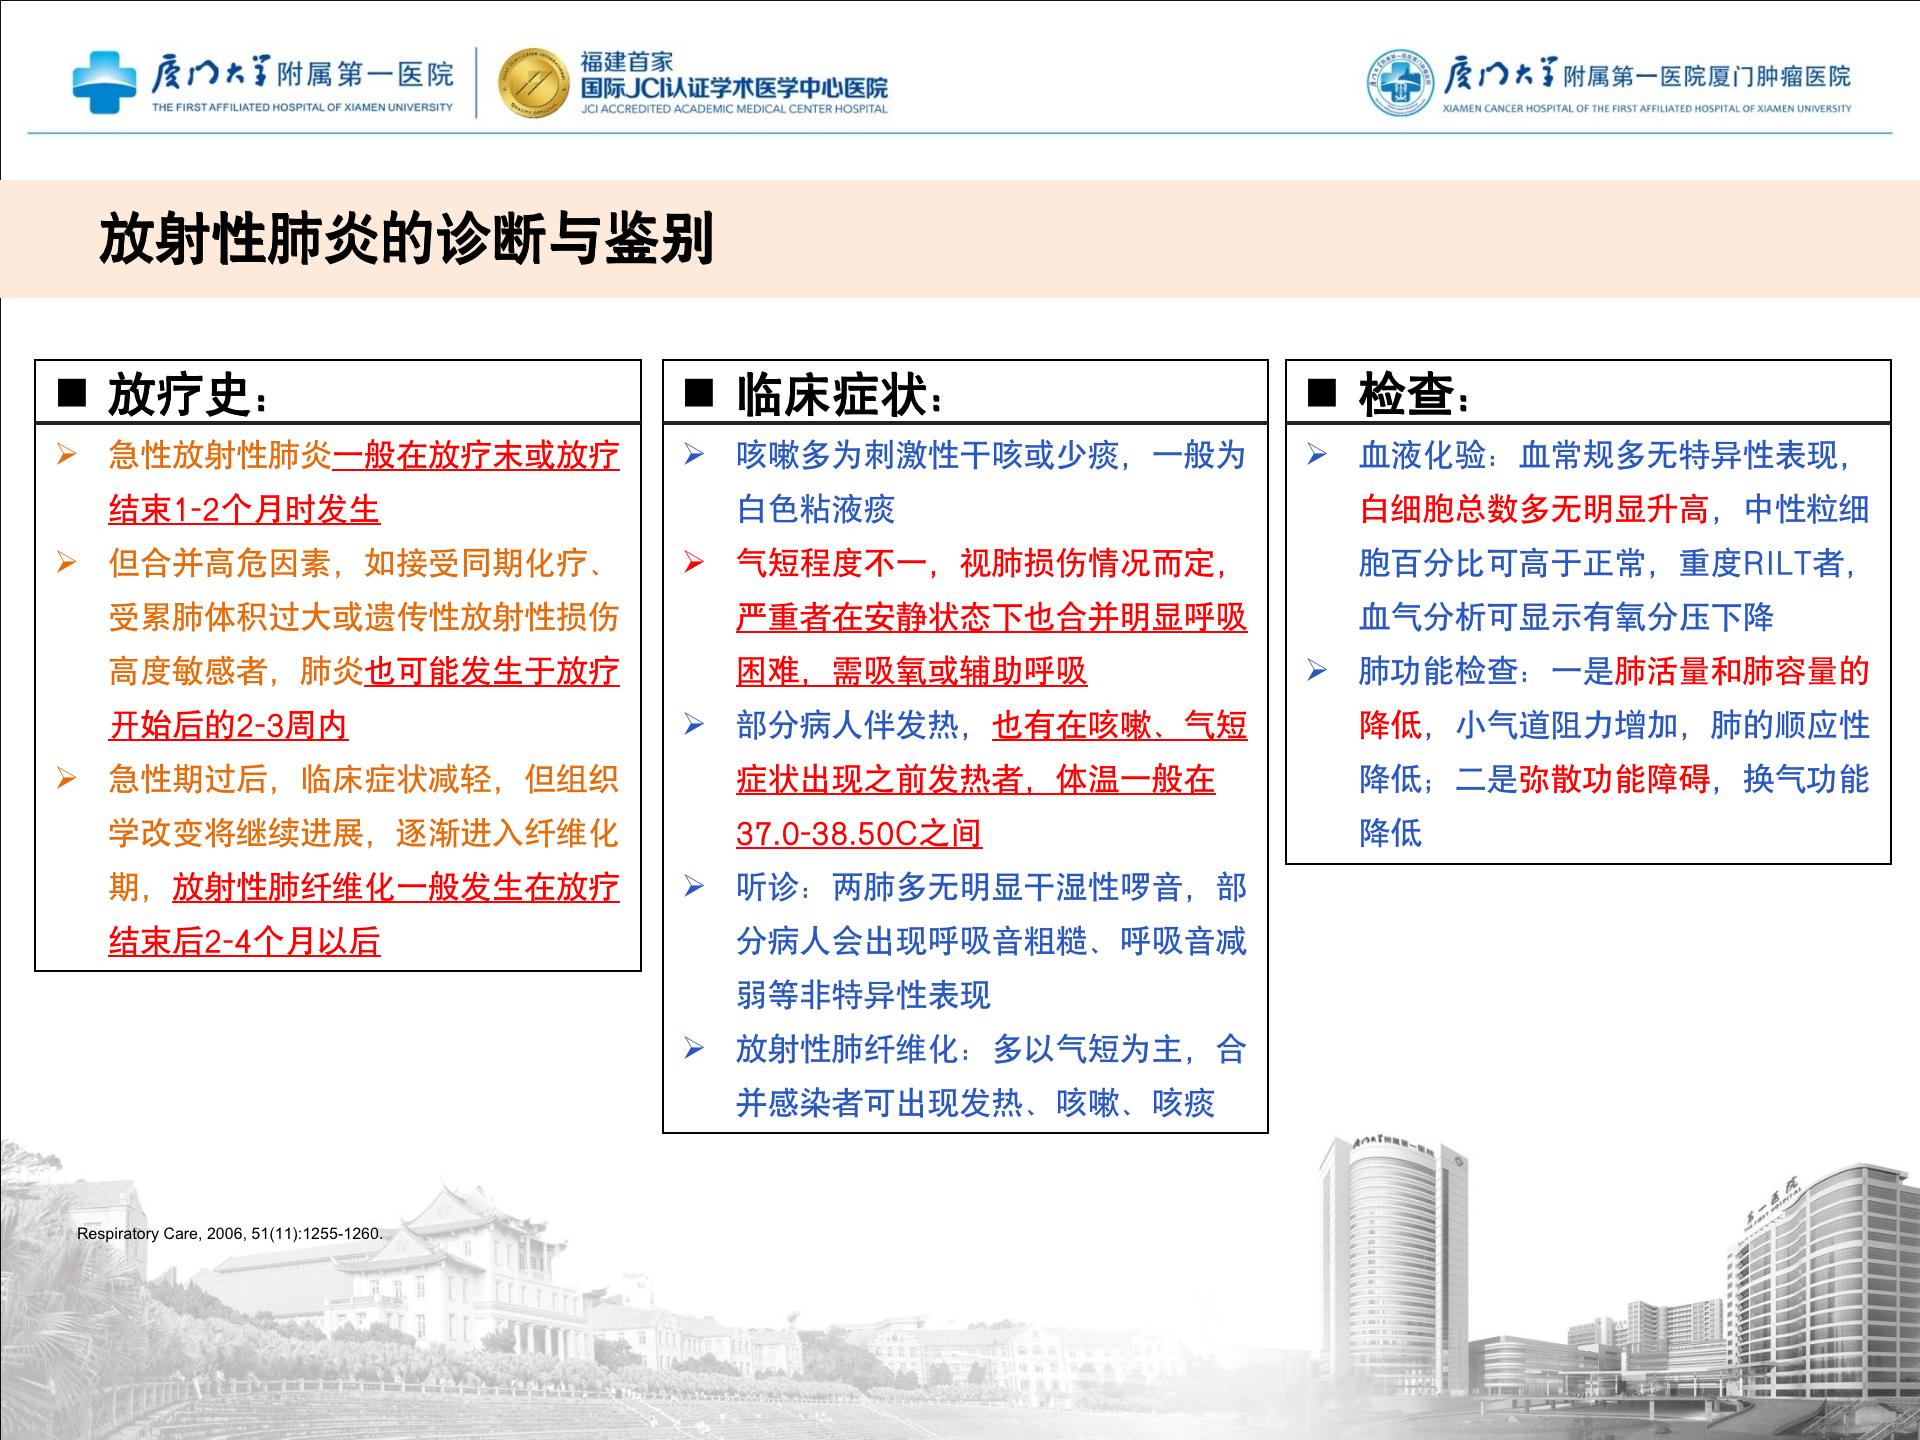Click the red arrow bullet before 气短程度不一
The width and height of the screenshot is (1920, 1440).
(694, 563)
